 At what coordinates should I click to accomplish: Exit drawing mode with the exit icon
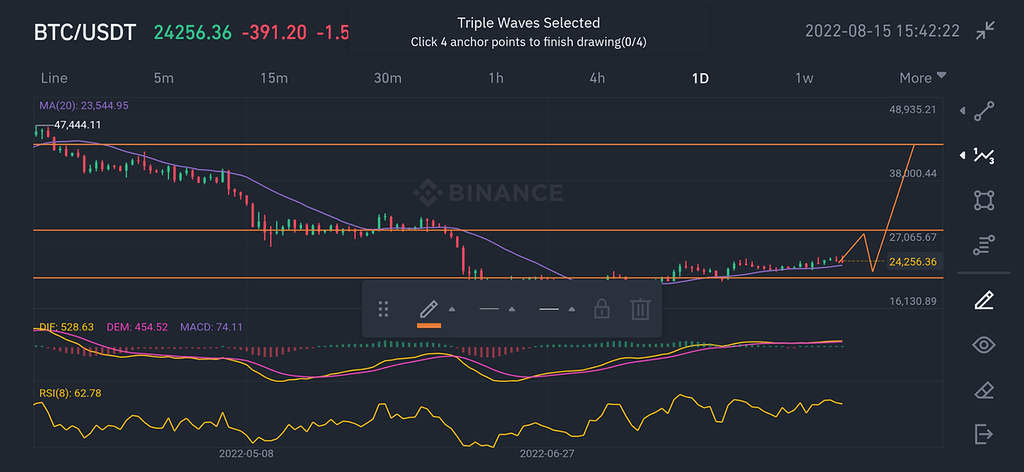985,434
